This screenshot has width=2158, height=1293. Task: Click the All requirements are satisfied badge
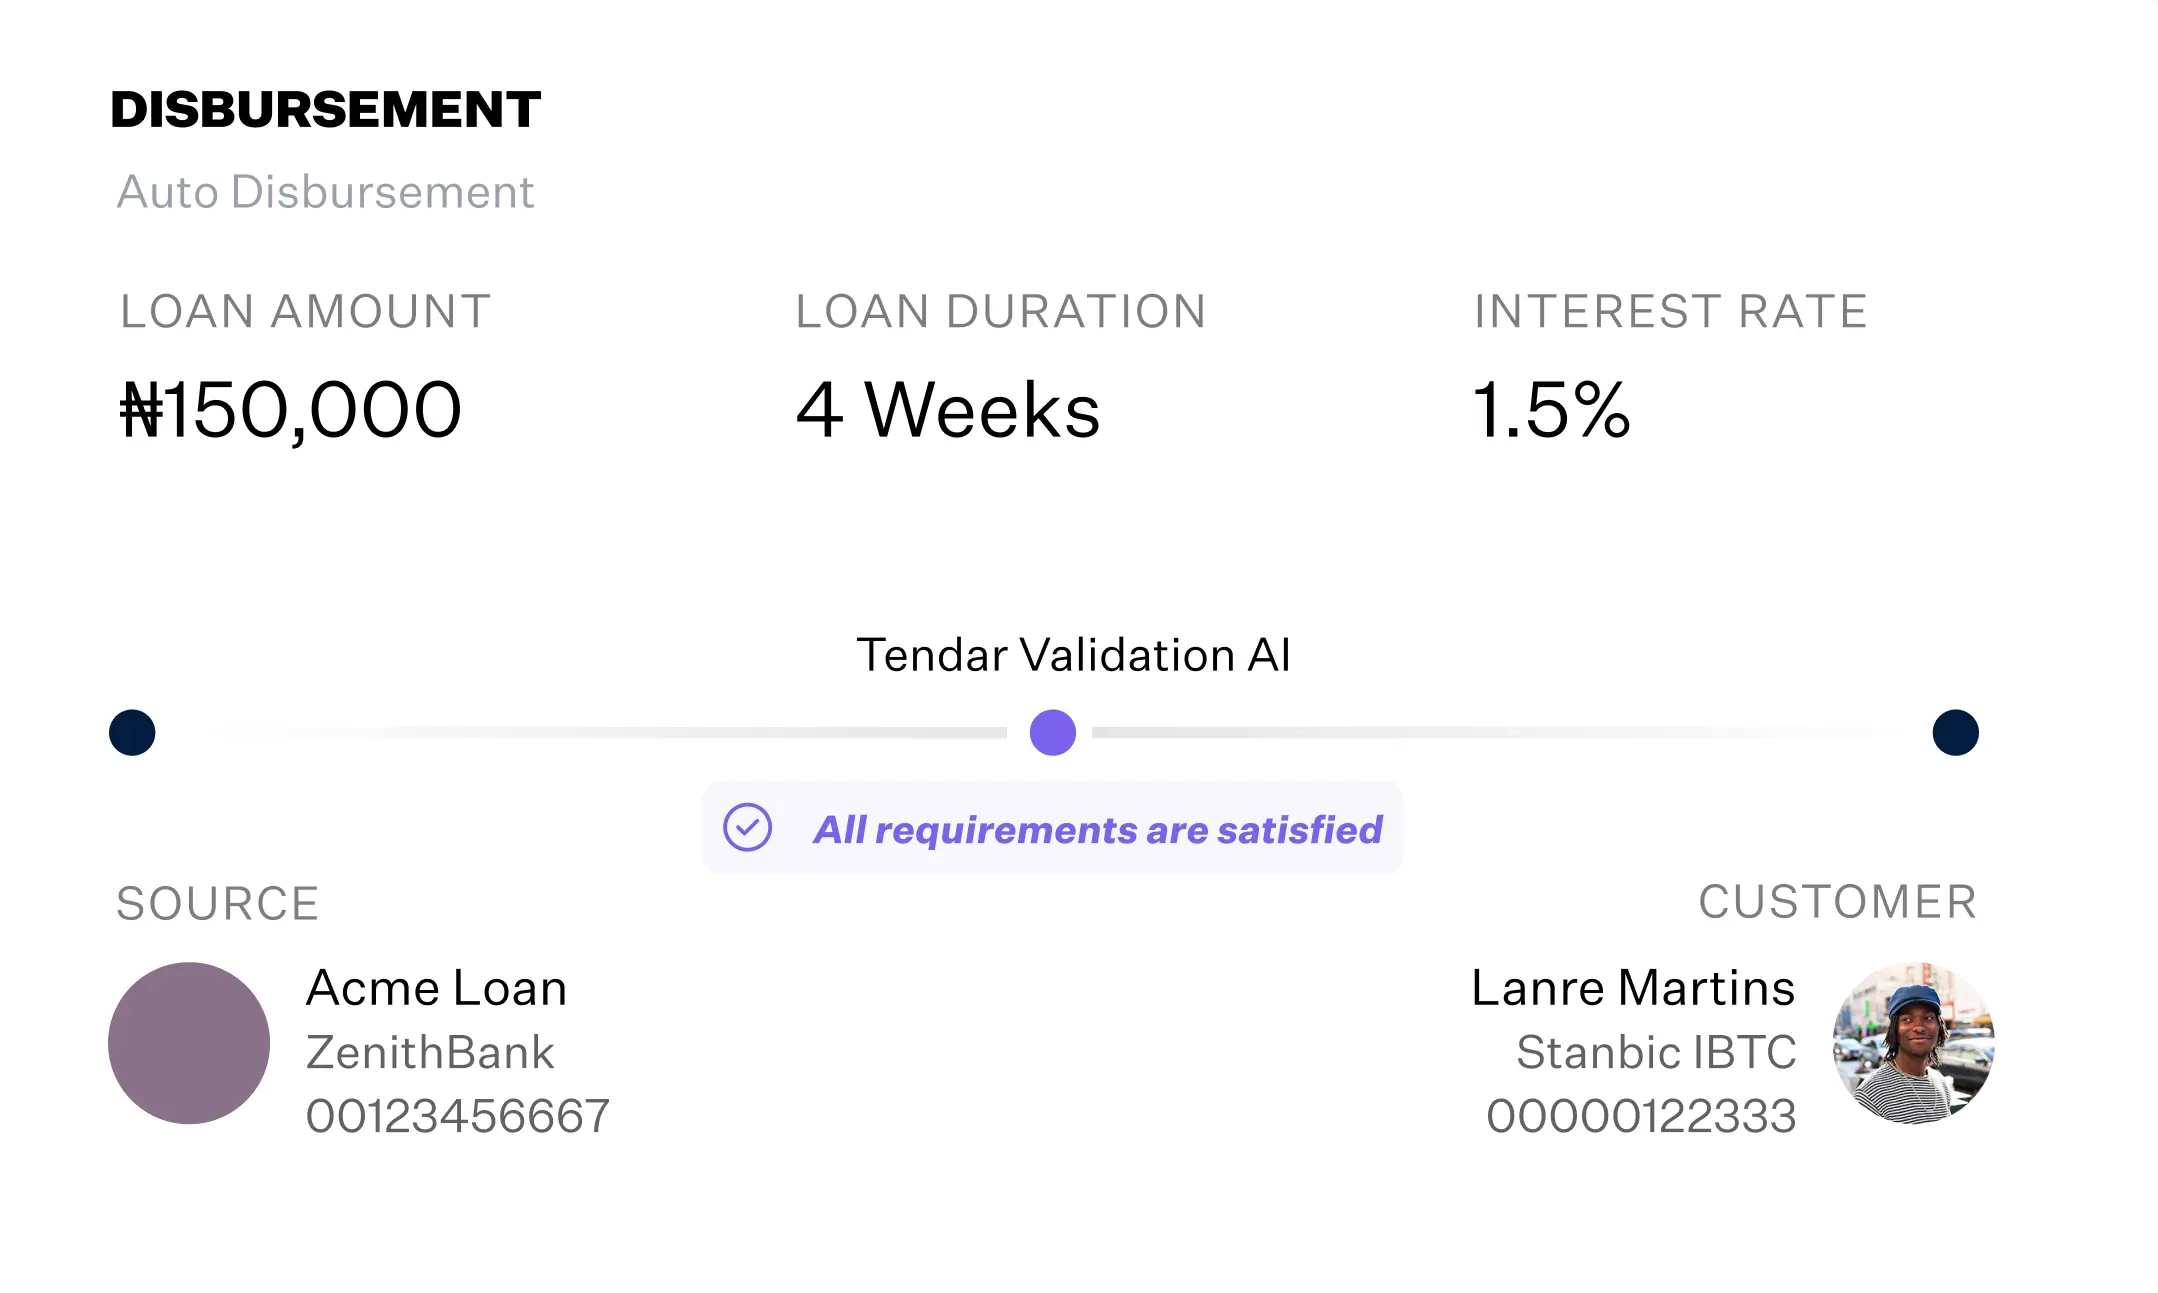1052,828
